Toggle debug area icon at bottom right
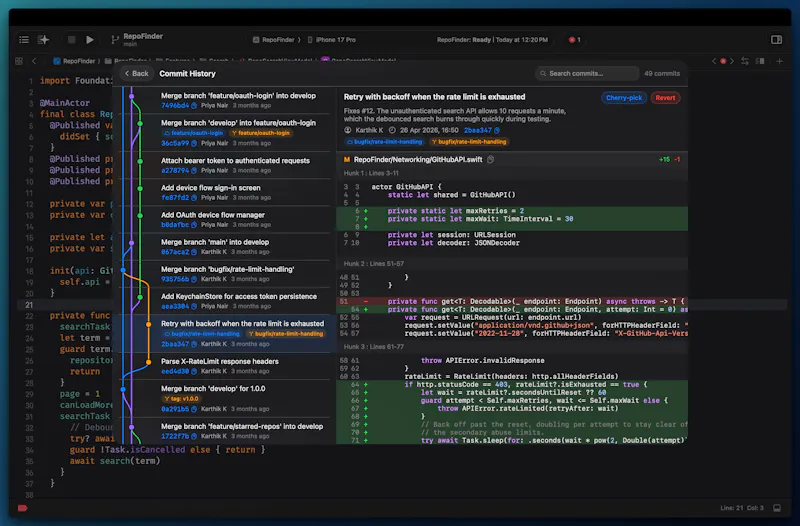 (777, 508)
